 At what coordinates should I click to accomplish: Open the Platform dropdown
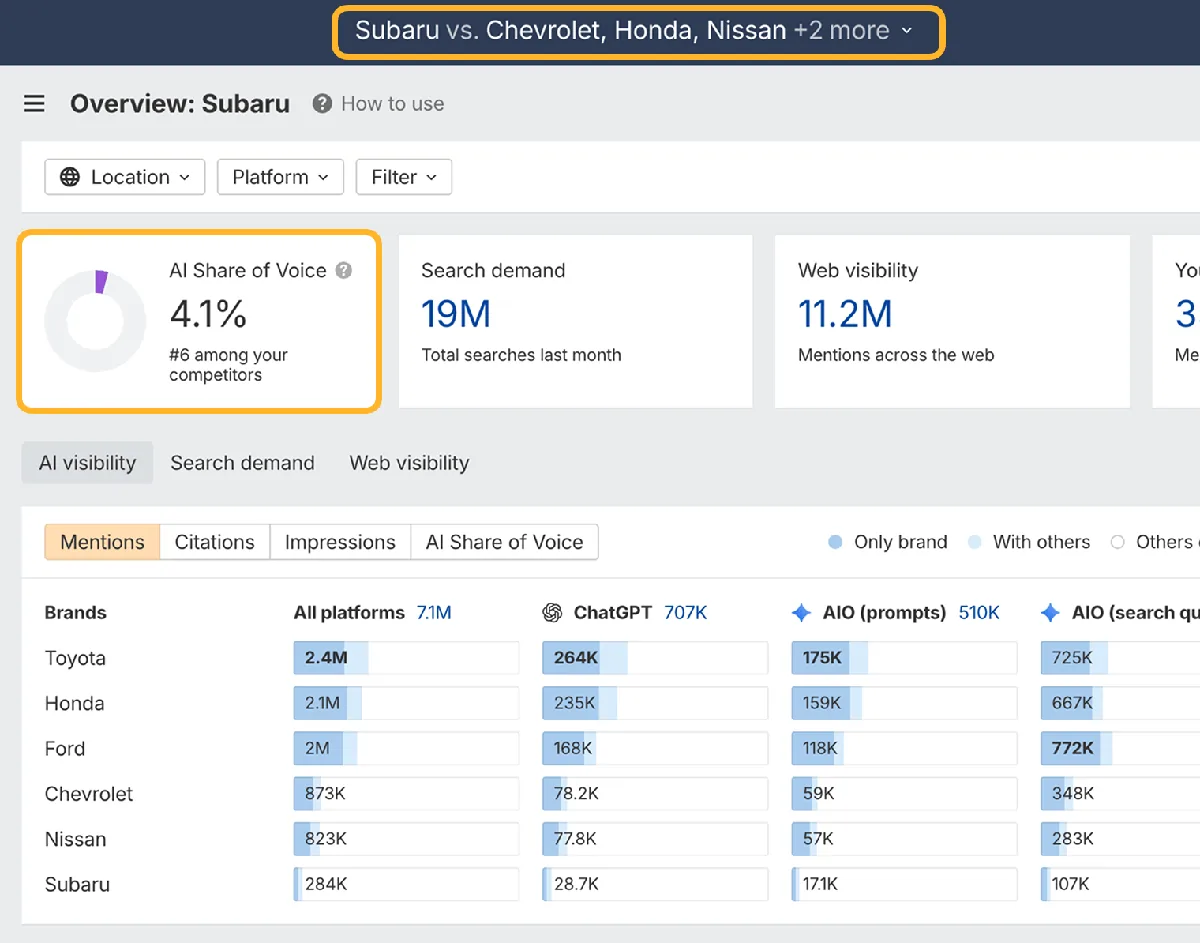[280, 177]
